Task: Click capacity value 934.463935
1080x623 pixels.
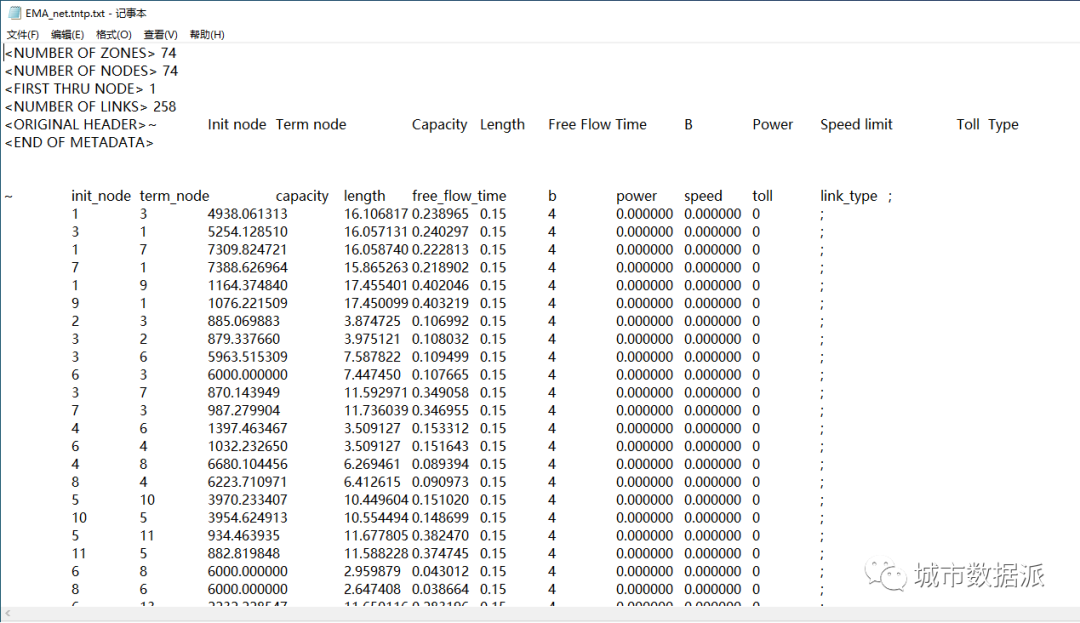Action: coord(244,536)
